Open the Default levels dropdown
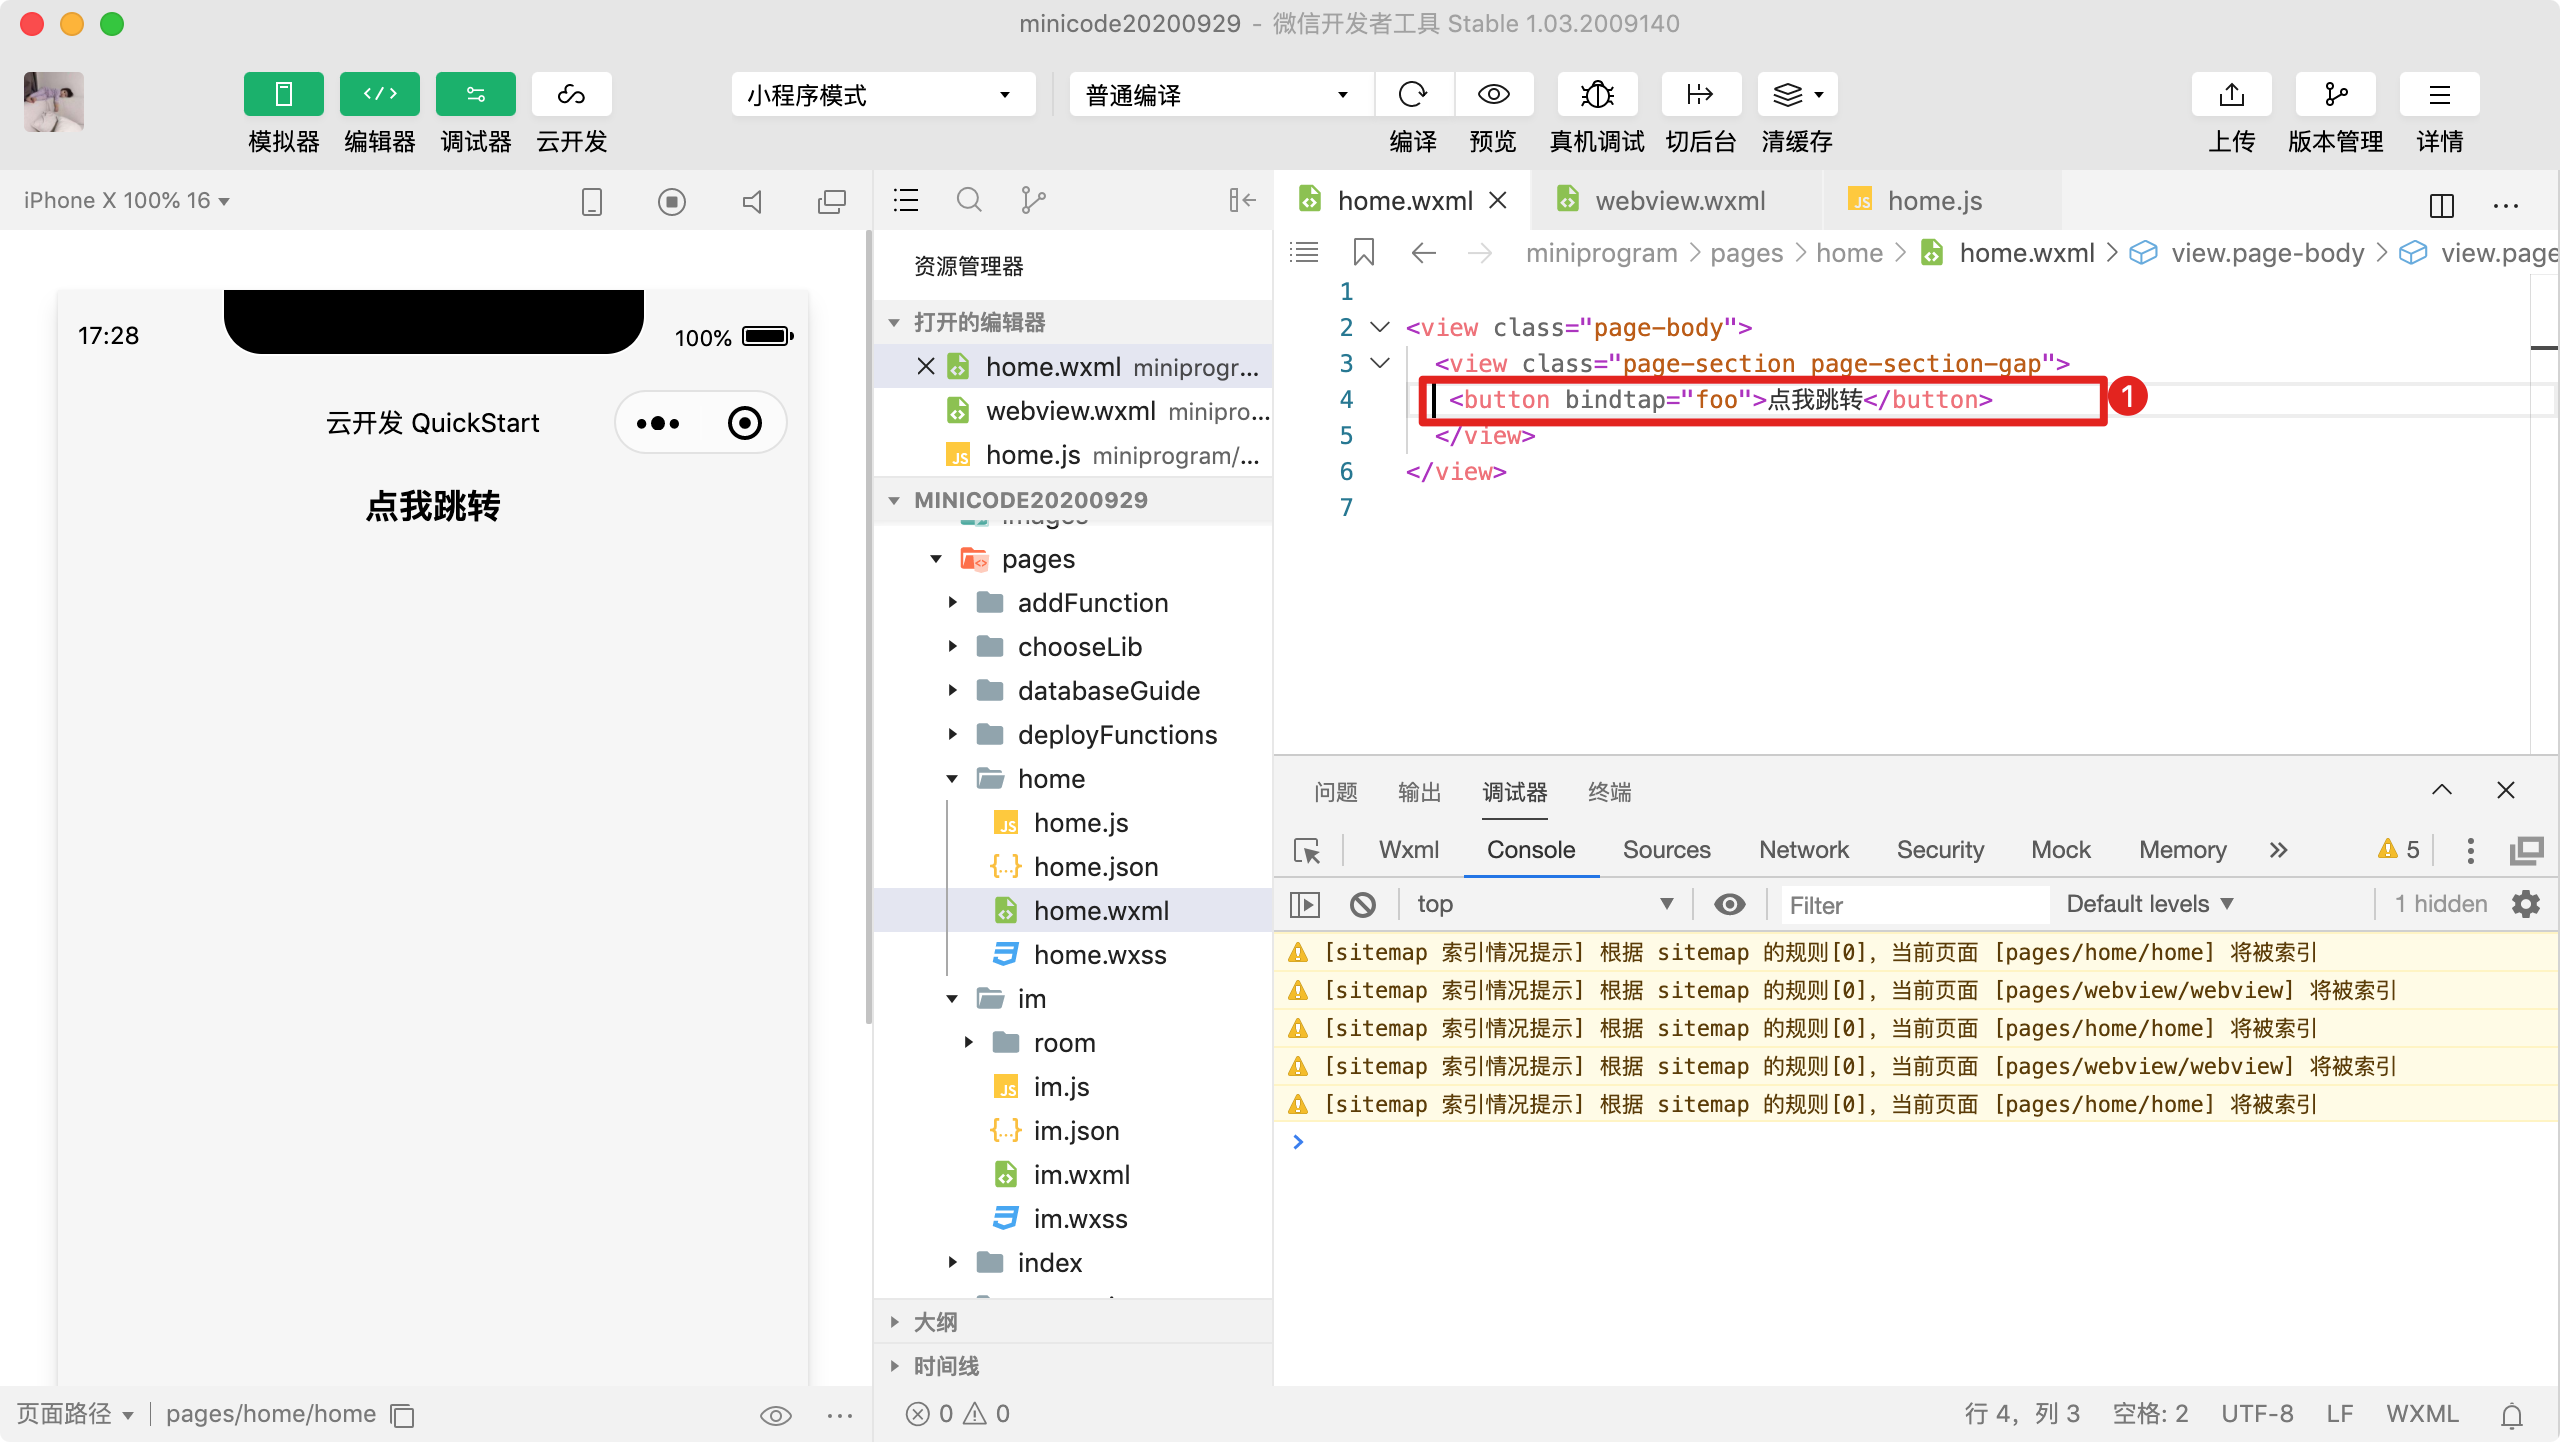Screen dimensions: 2560x1442 pos(2149,904)
